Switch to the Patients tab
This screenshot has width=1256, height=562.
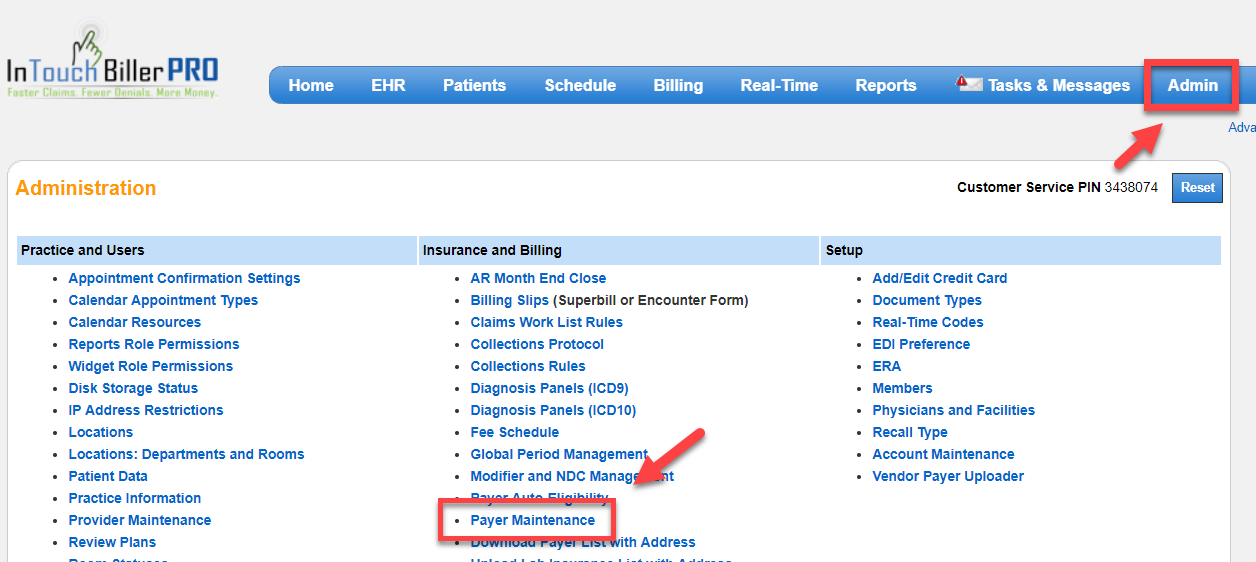[474, 85]
